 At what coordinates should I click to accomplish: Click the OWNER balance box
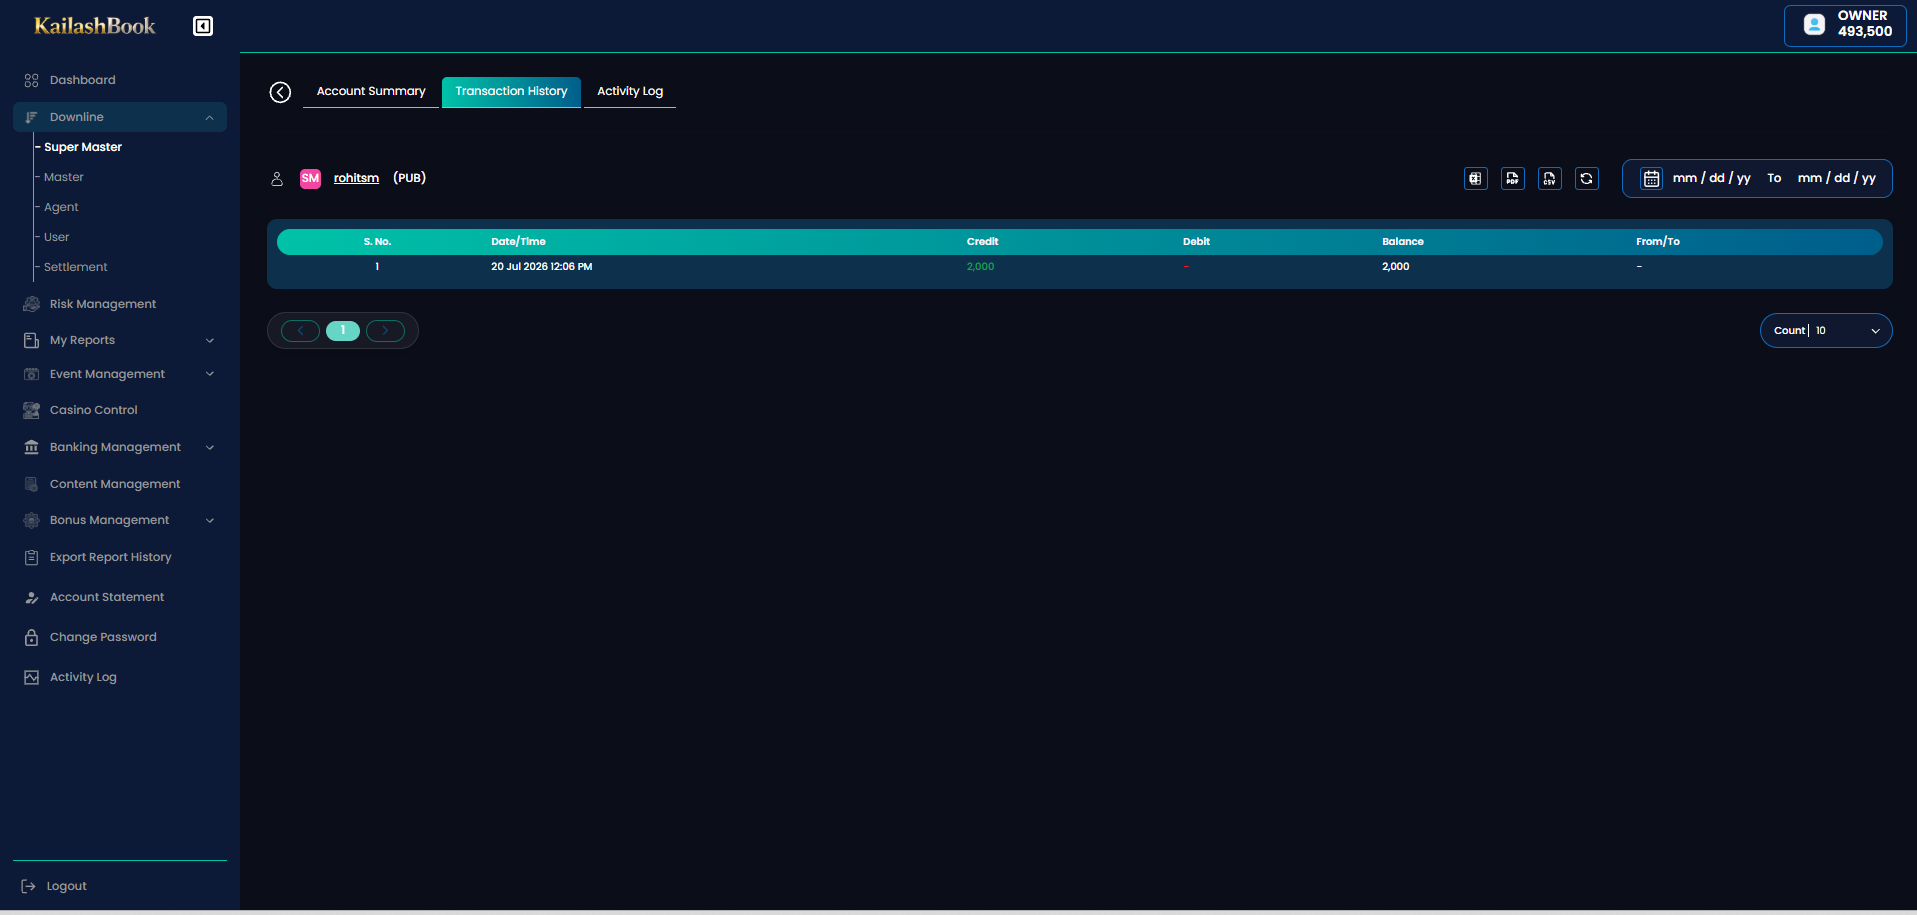tap(1845, 25)
